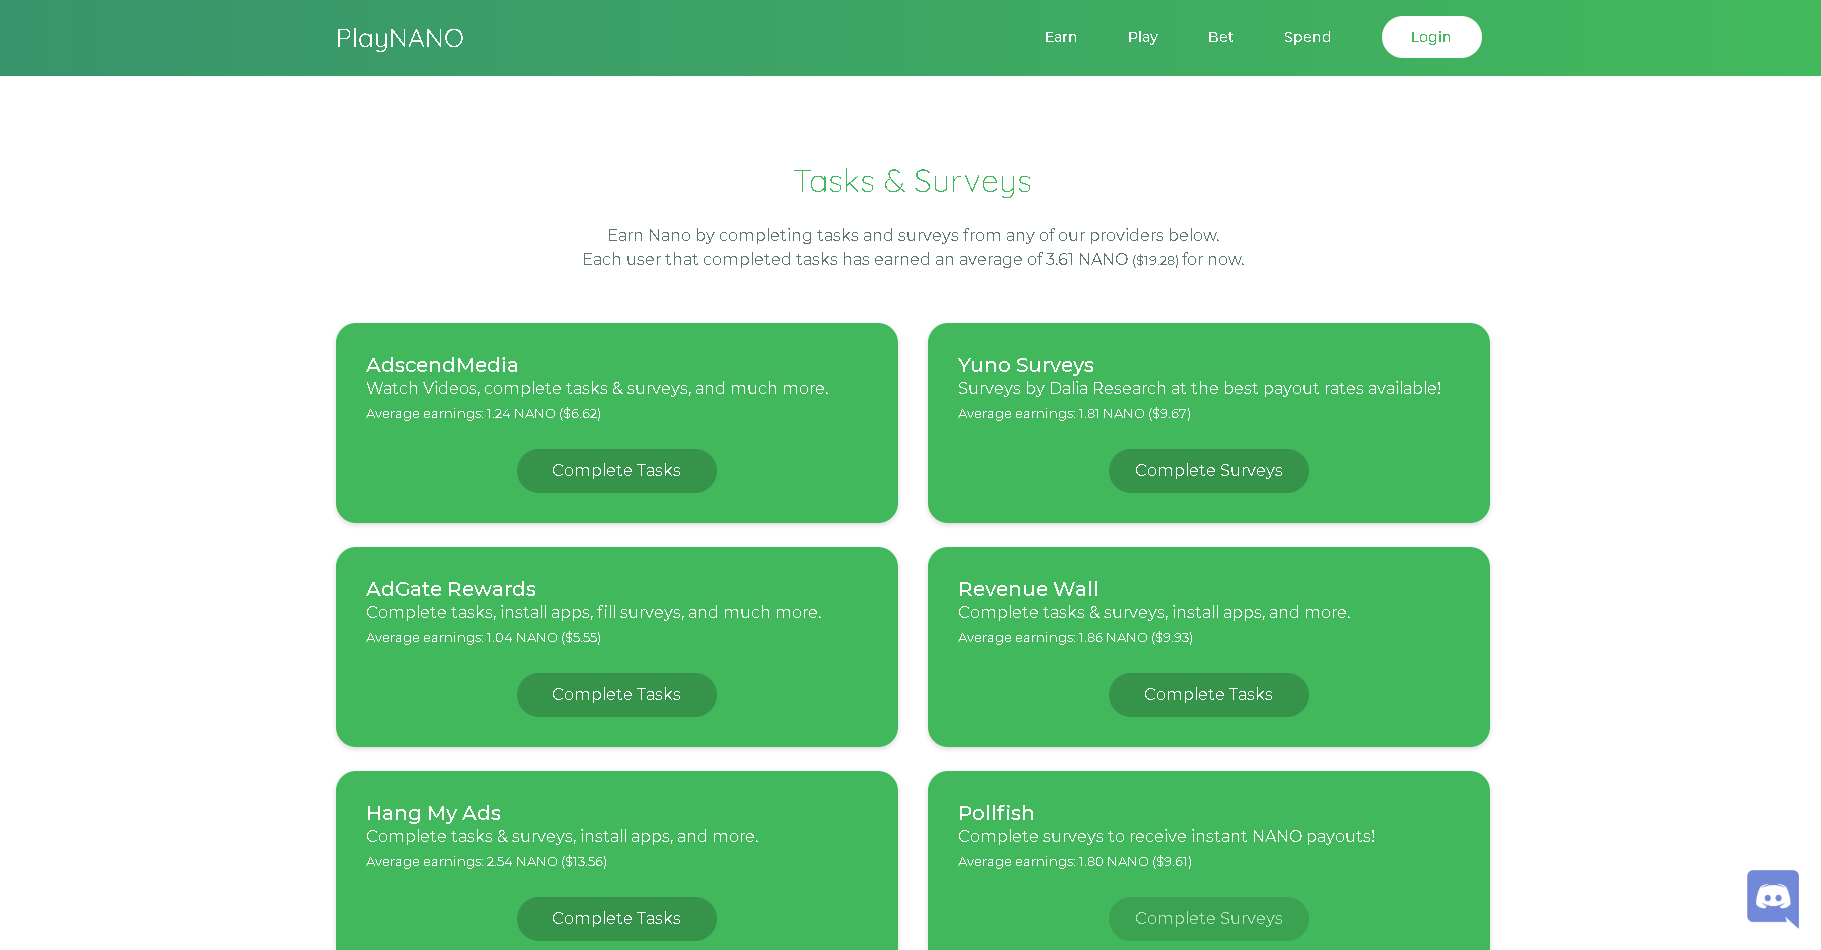Open the Discord chat icon
The height and width of the screenshot is (950, 1821).
click(x=1773, y=898)
